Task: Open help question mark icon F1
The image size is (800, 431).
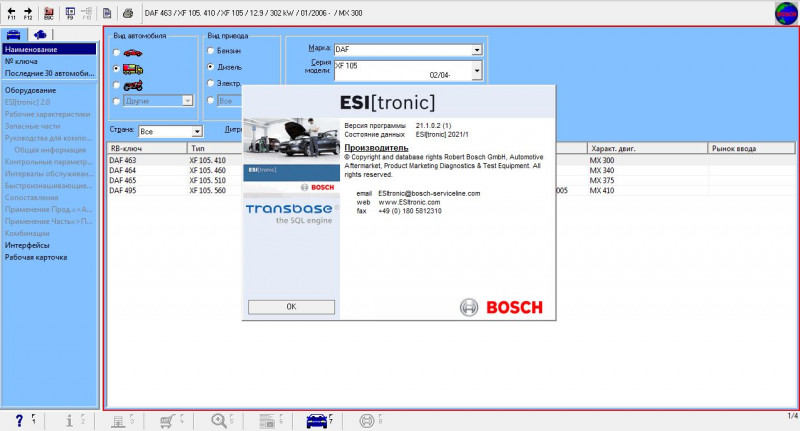Action: click(19, 420)
